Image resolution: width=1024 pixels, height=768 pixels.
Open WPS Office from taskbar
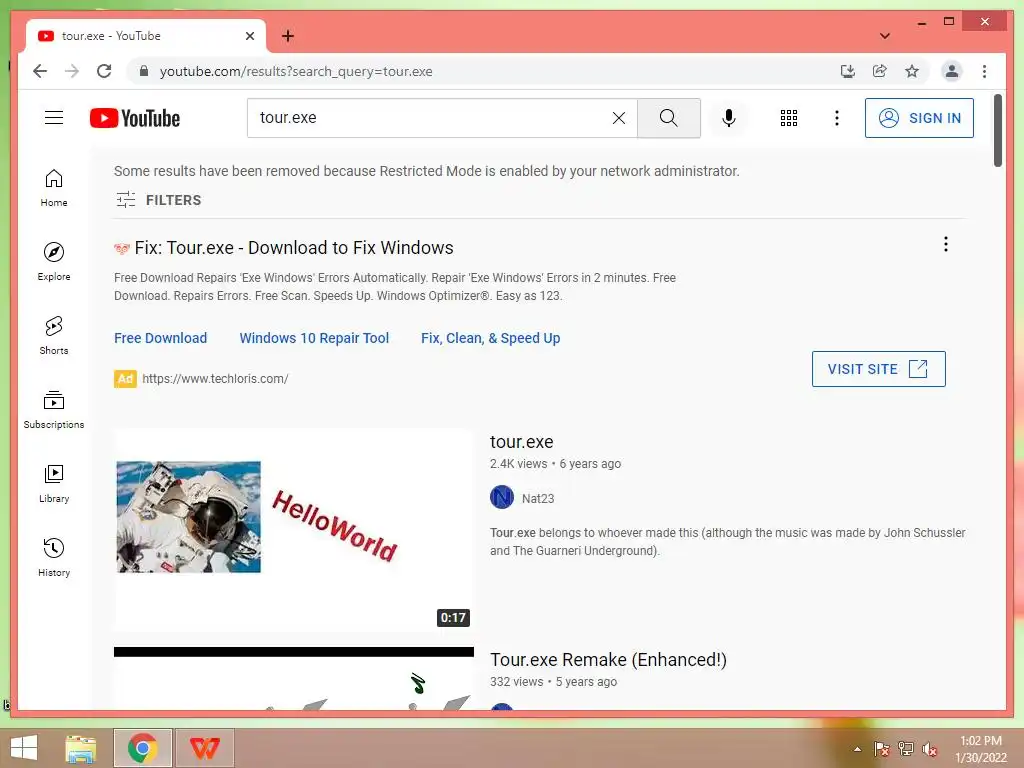[x=204, y=748]
